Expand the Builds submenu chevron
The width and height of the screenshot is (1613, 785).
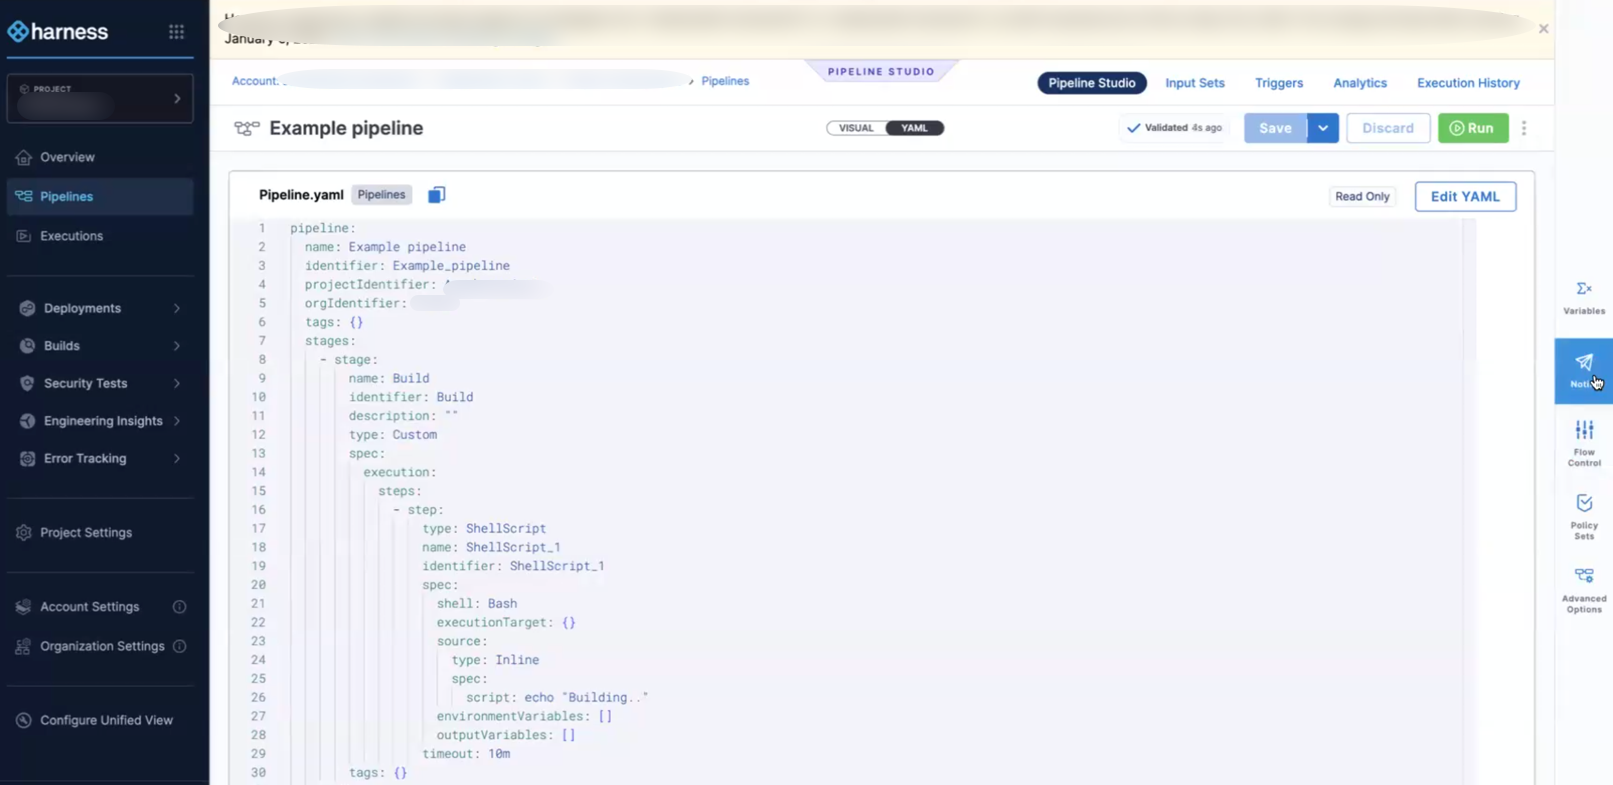[x=177, y=346]
